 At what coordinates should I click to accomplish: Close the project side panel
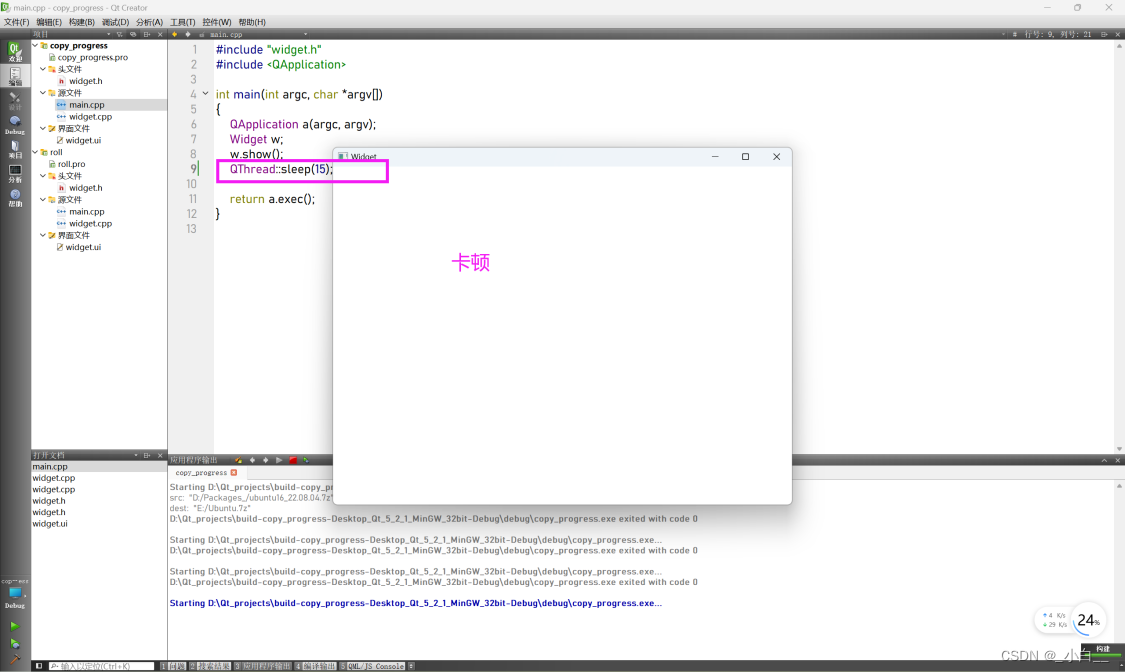pyautogui.click(x=160, y=34)
